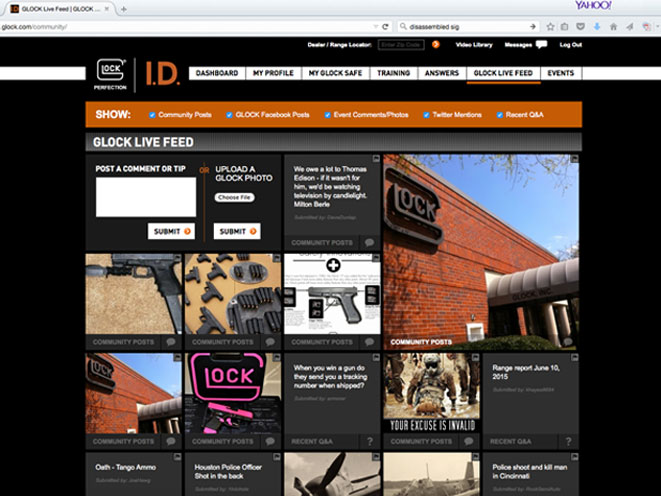Click the Log Out link
This screenshot has width=661, height=496.
pyautogui.click(x=571, y=45)
